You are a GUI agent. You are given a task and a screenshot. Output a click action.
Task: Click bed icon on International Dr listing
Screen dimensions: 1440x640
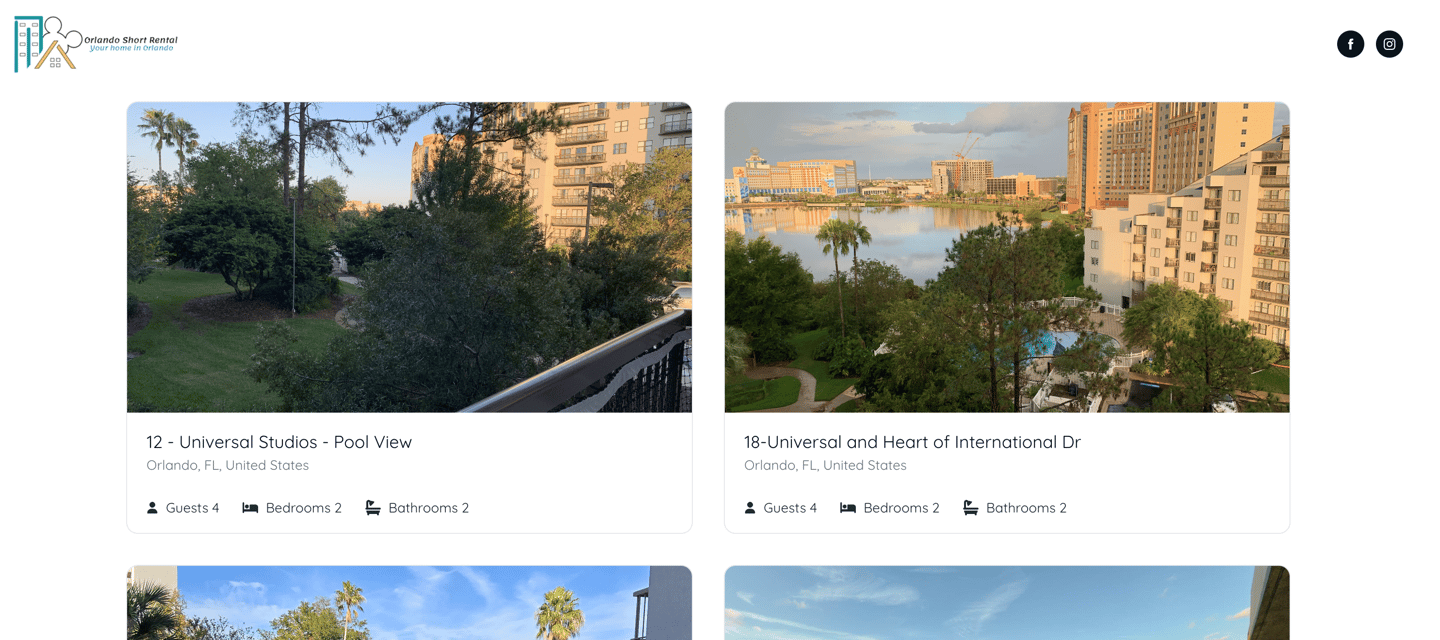848,508
